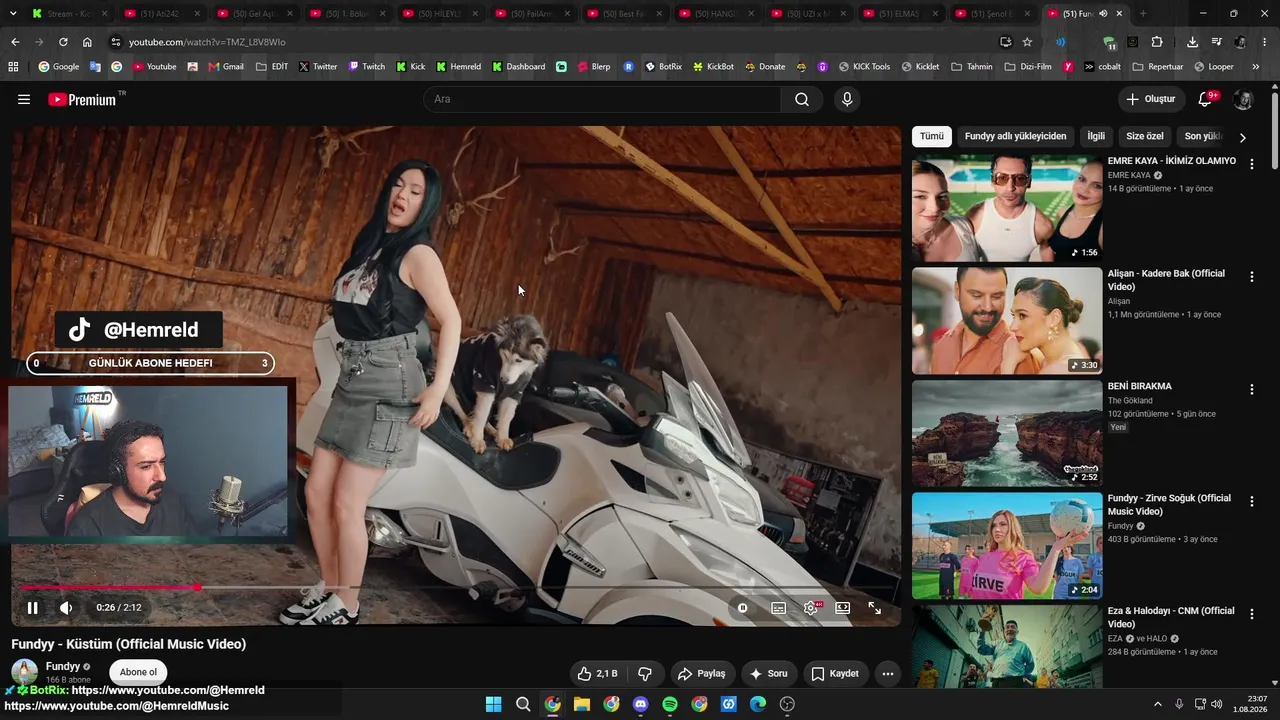Mute the video volume

[x=66, y=607]
